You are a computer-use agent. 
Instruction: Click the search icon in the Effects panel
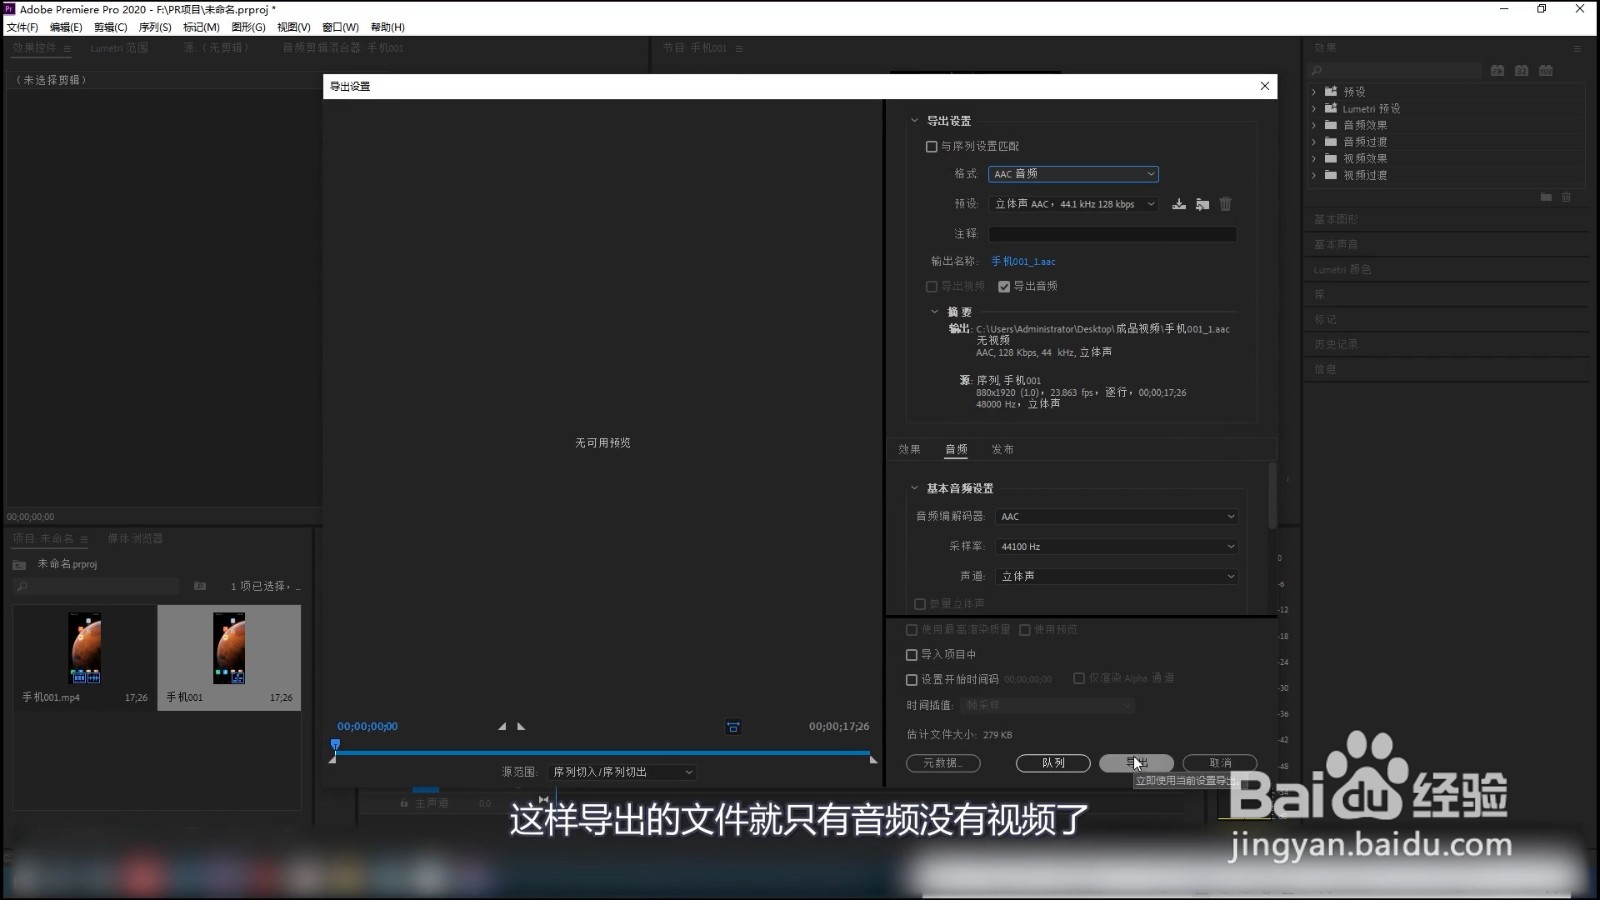click(1318, 70)
